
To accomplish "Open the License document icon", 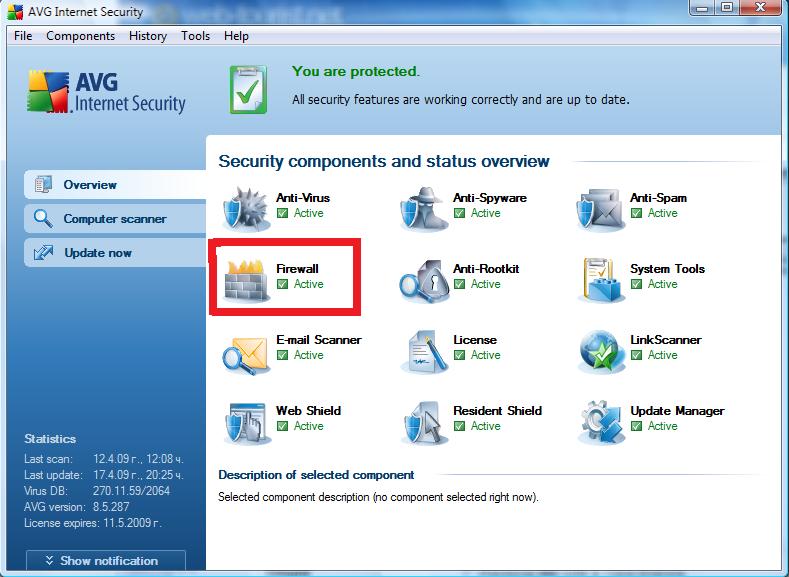I will pos(424,352).
